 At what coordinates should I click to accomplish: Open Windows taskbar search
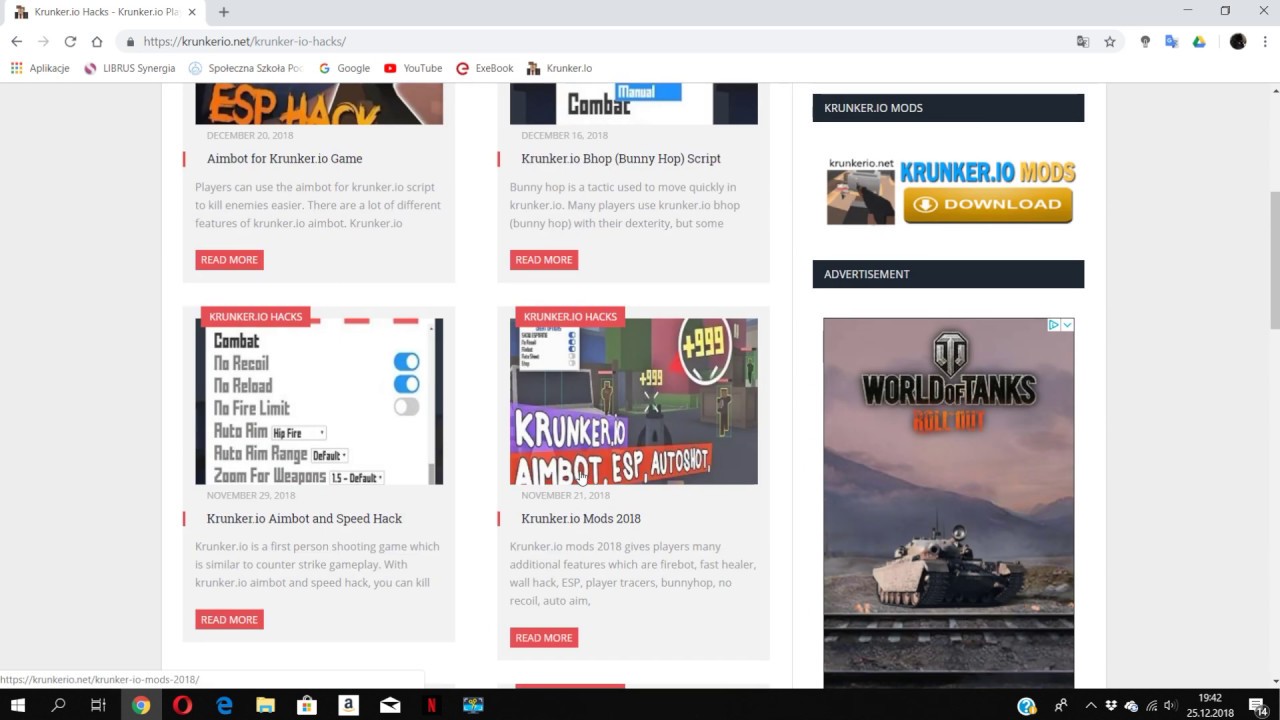[x=58, y=705]
